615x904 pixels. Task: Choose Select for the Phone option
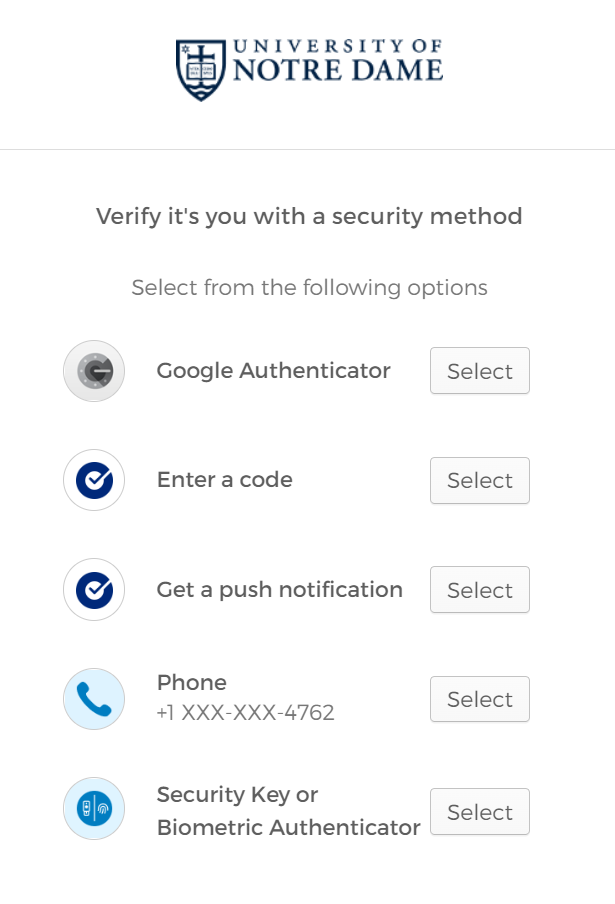pos(480,699)
